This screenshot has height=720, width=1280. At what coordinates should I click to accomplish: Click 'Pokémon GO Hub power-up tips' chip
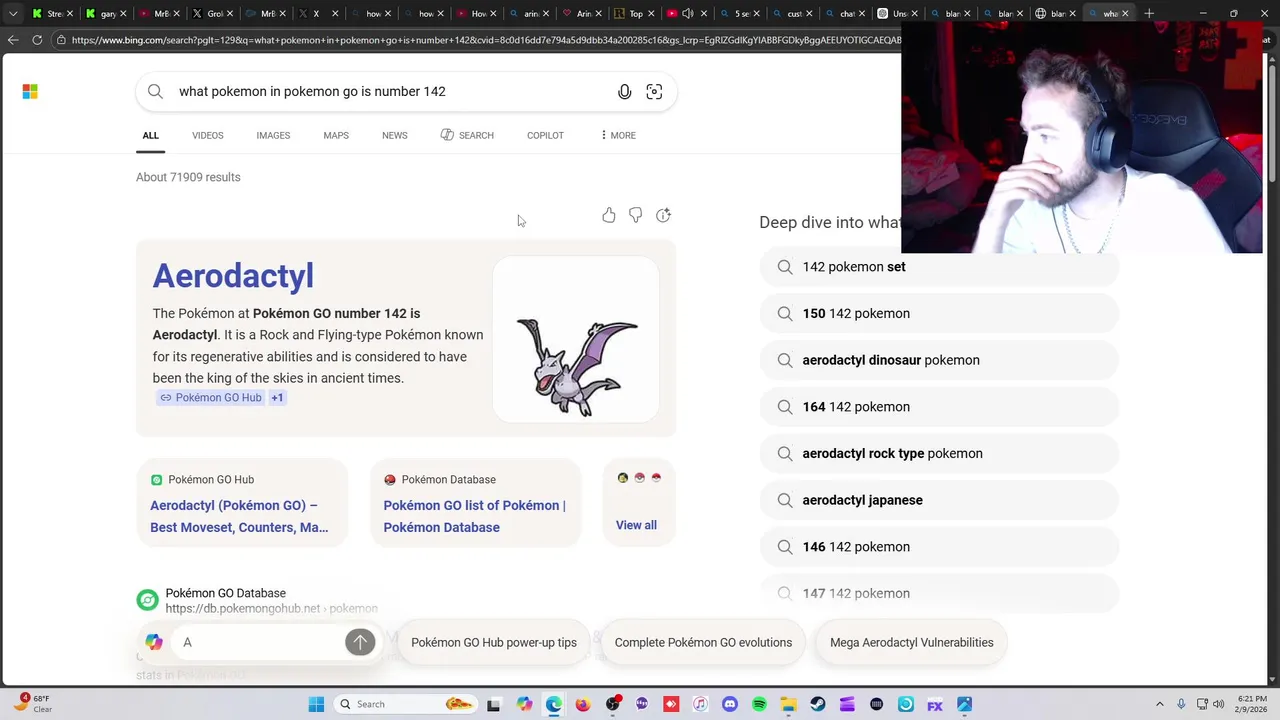click(494, 642)
